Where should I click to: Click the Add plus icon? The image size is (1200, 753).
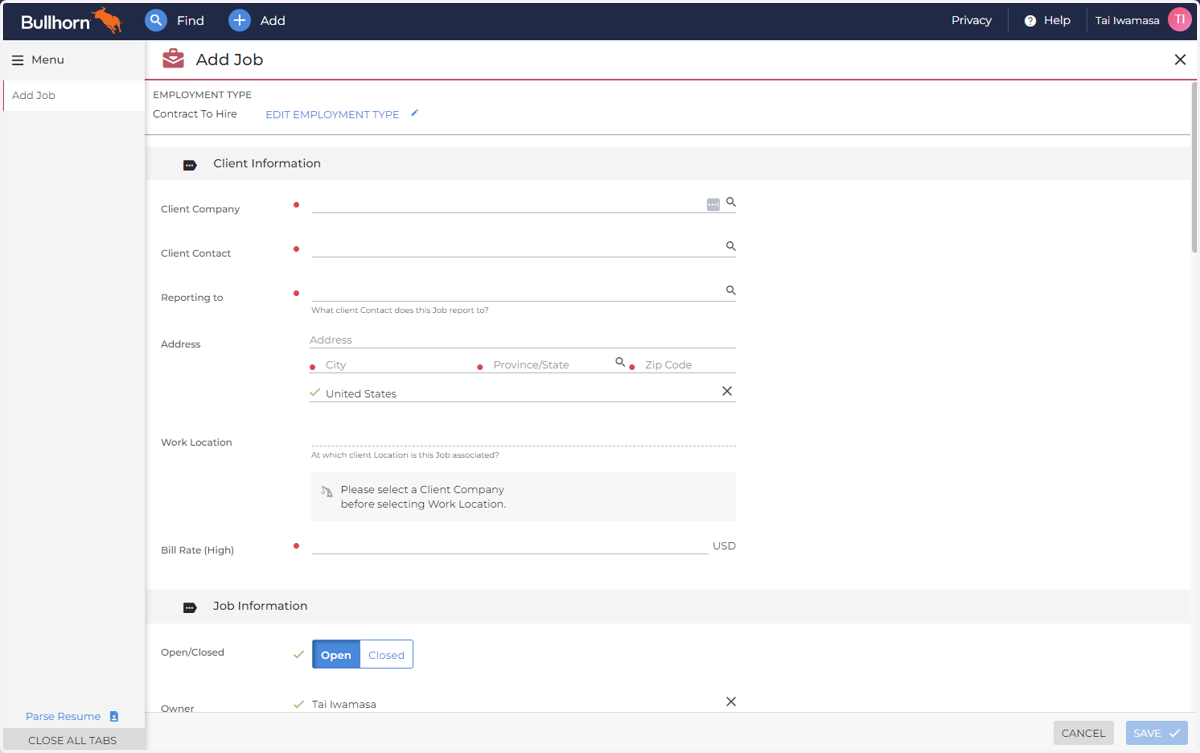pos(239,20)
